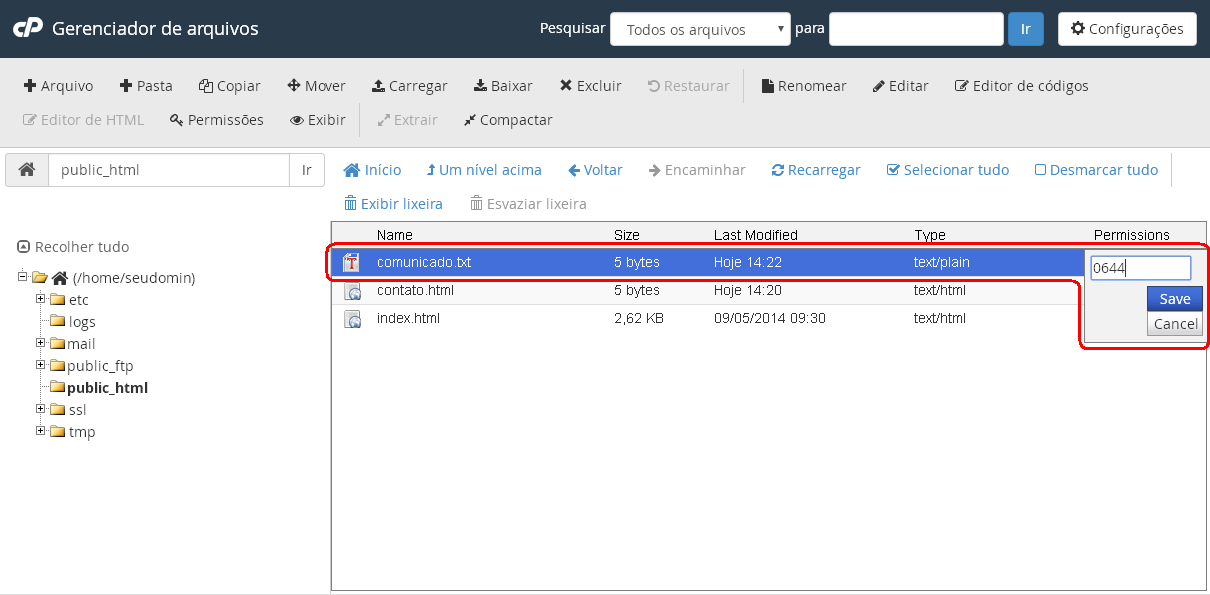Click the blue Ir search button
This screenshot has height=595, width=1210.
1025,29
